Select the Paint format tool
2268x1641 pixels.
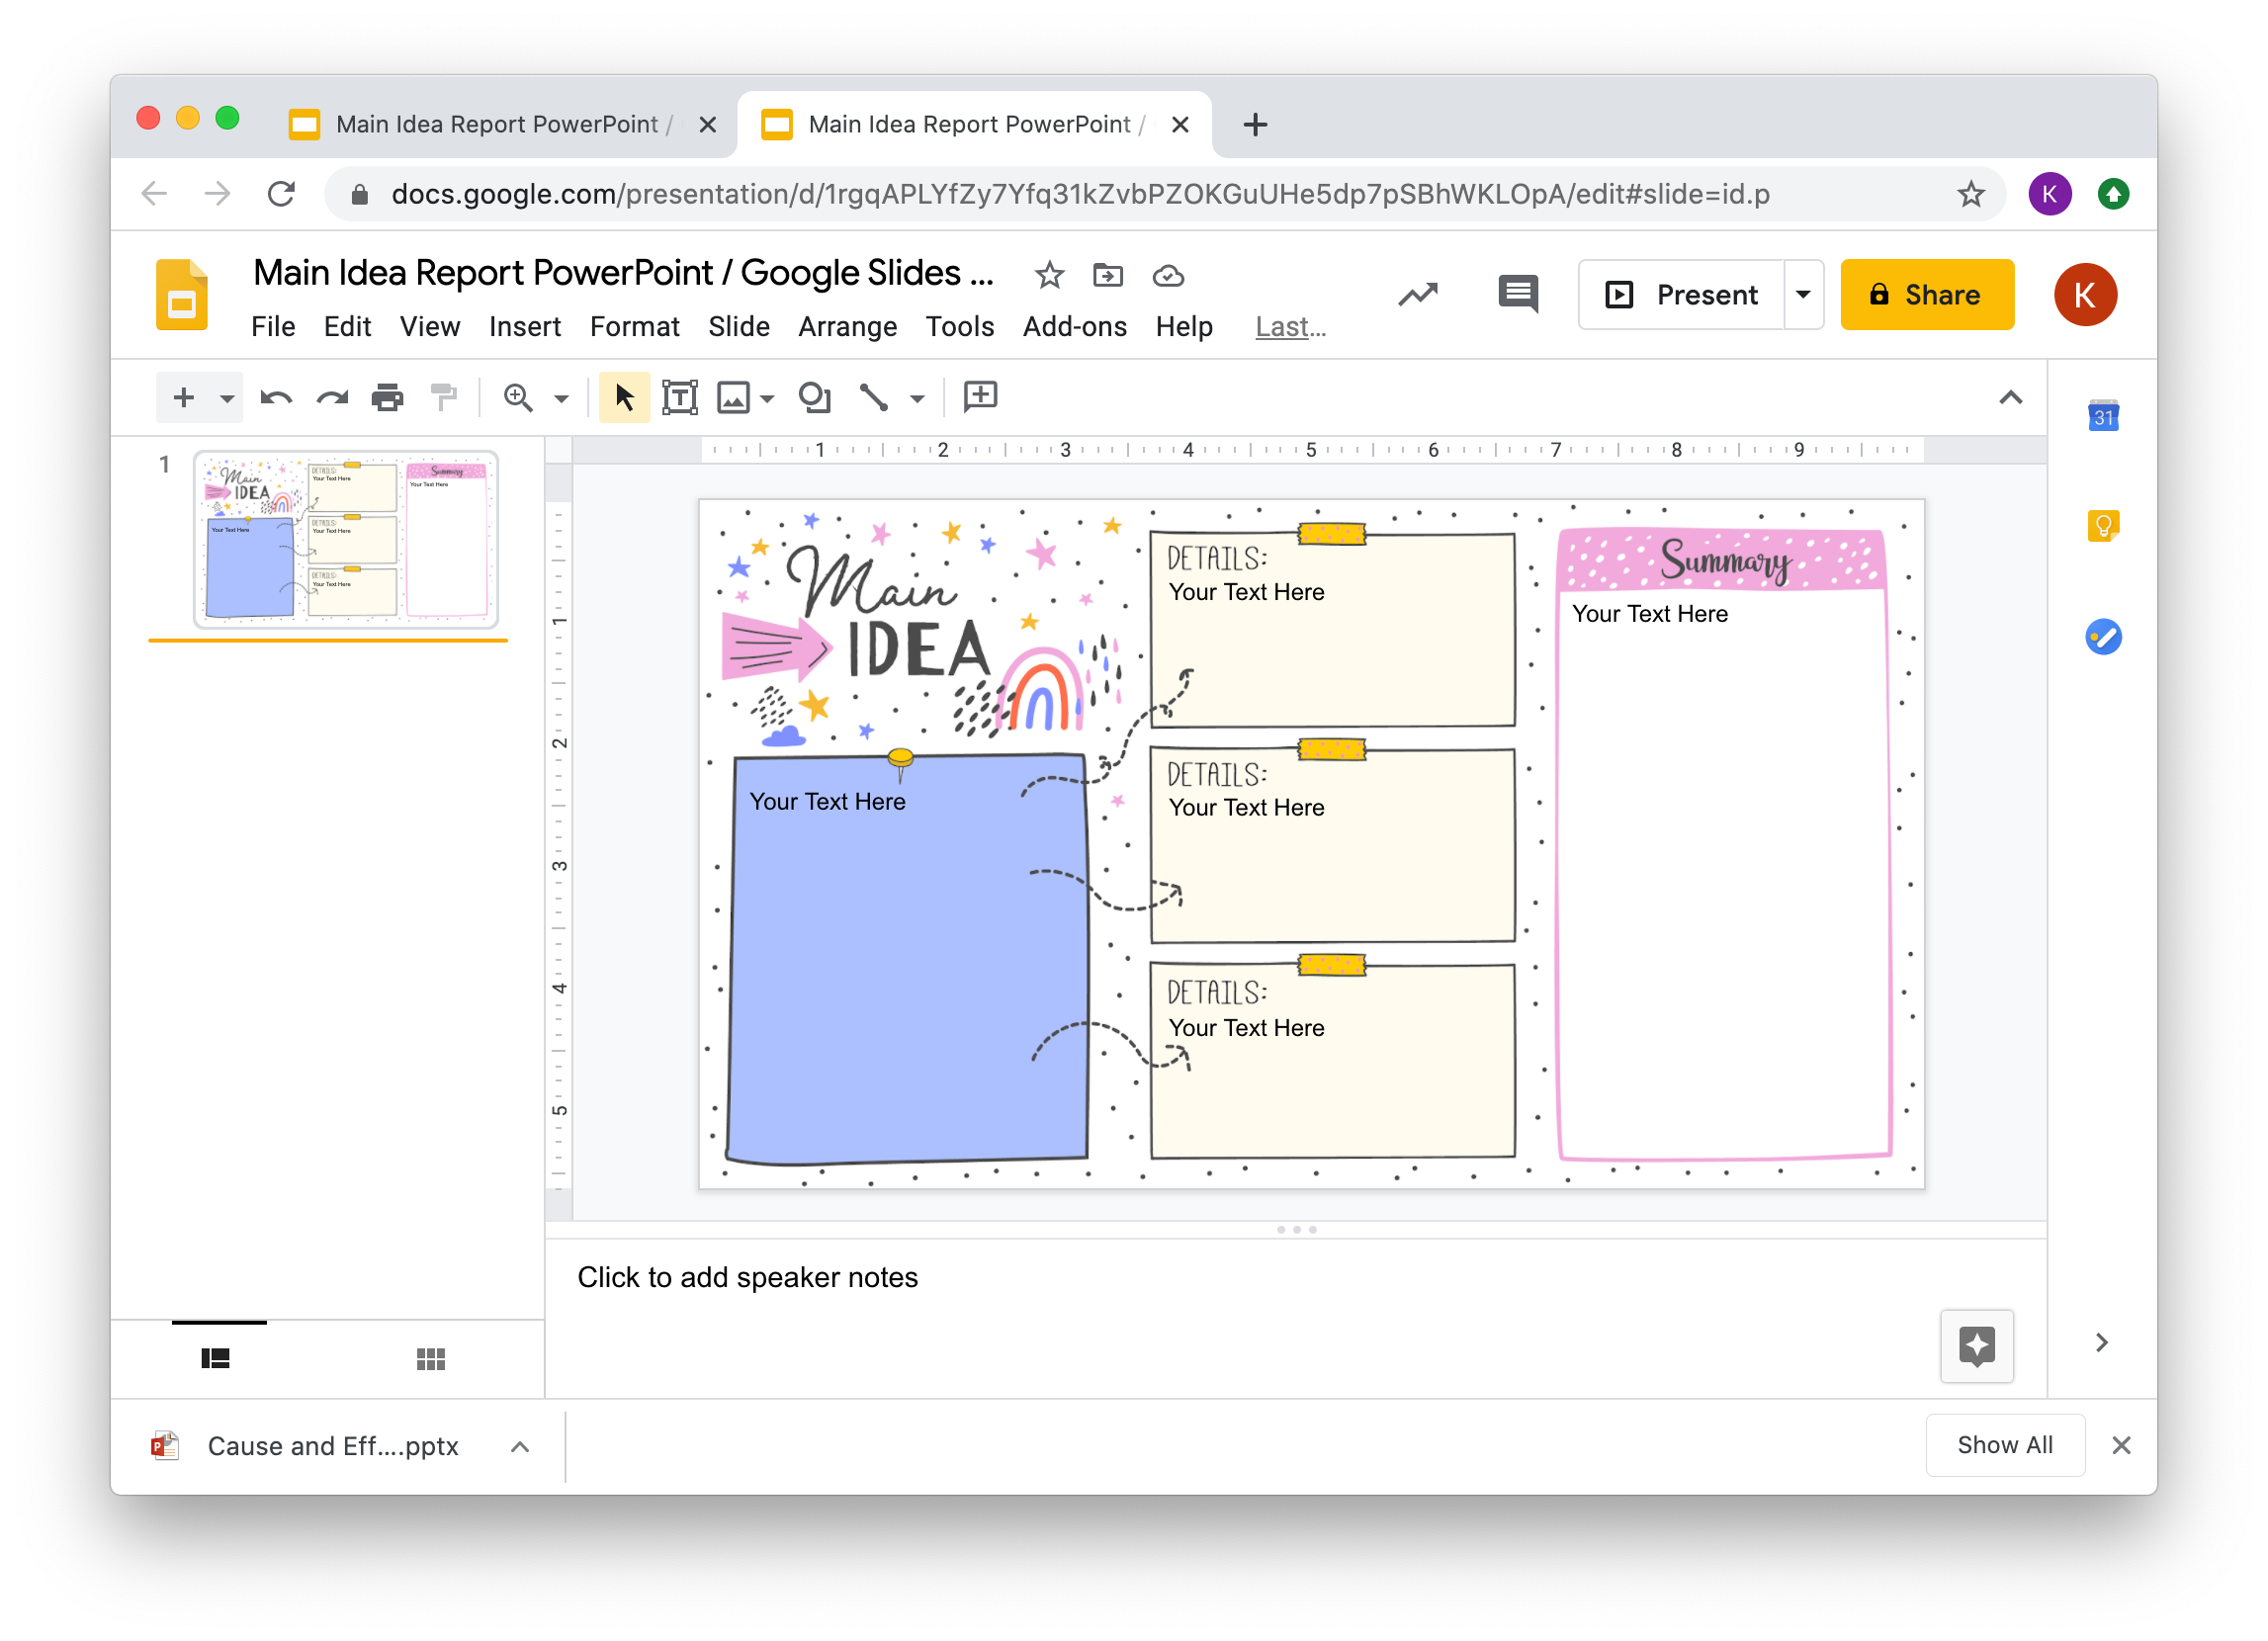pos(443,397)
